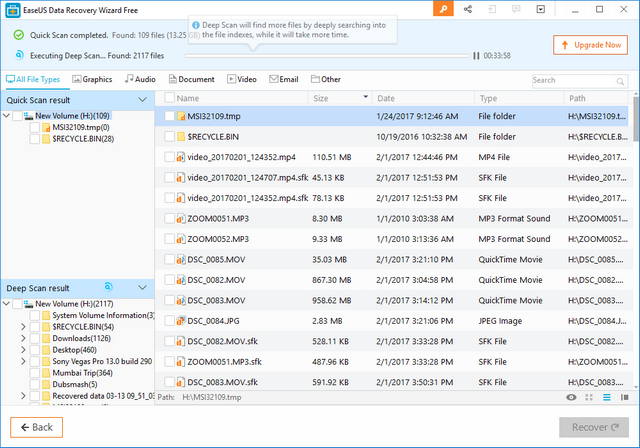Collapse the Quick Scan result panel
The width and height of the screenshot is (640, 448).
142,100
